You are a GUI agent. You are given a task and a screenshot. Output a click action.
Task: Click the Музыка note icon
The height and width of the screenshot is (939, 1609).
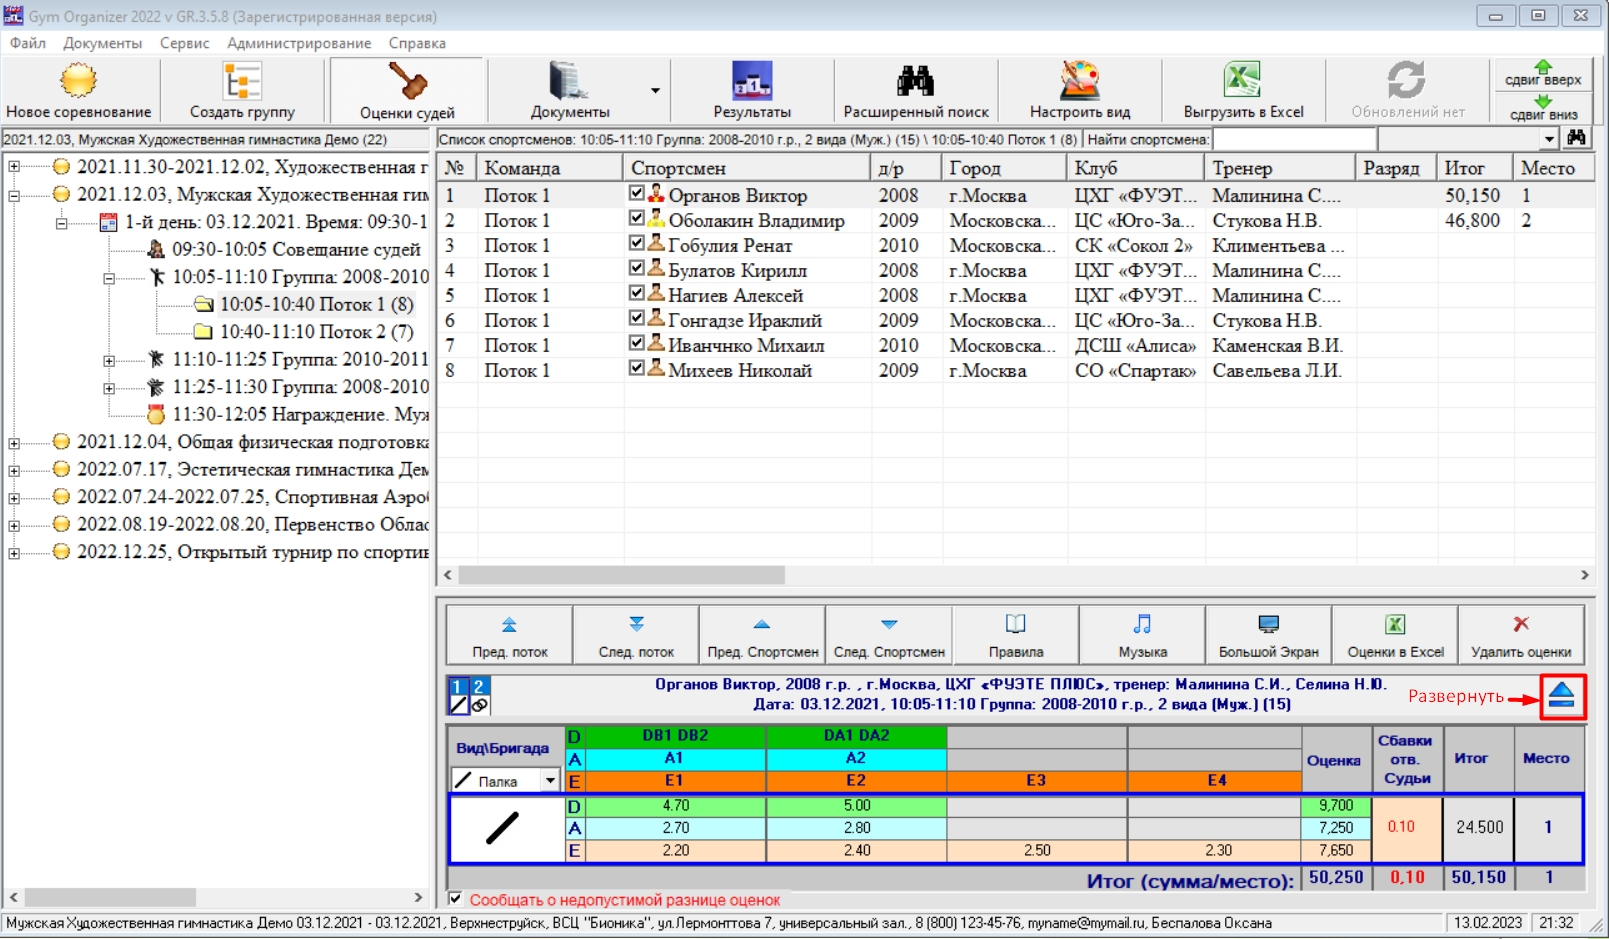click(1142, 625)
